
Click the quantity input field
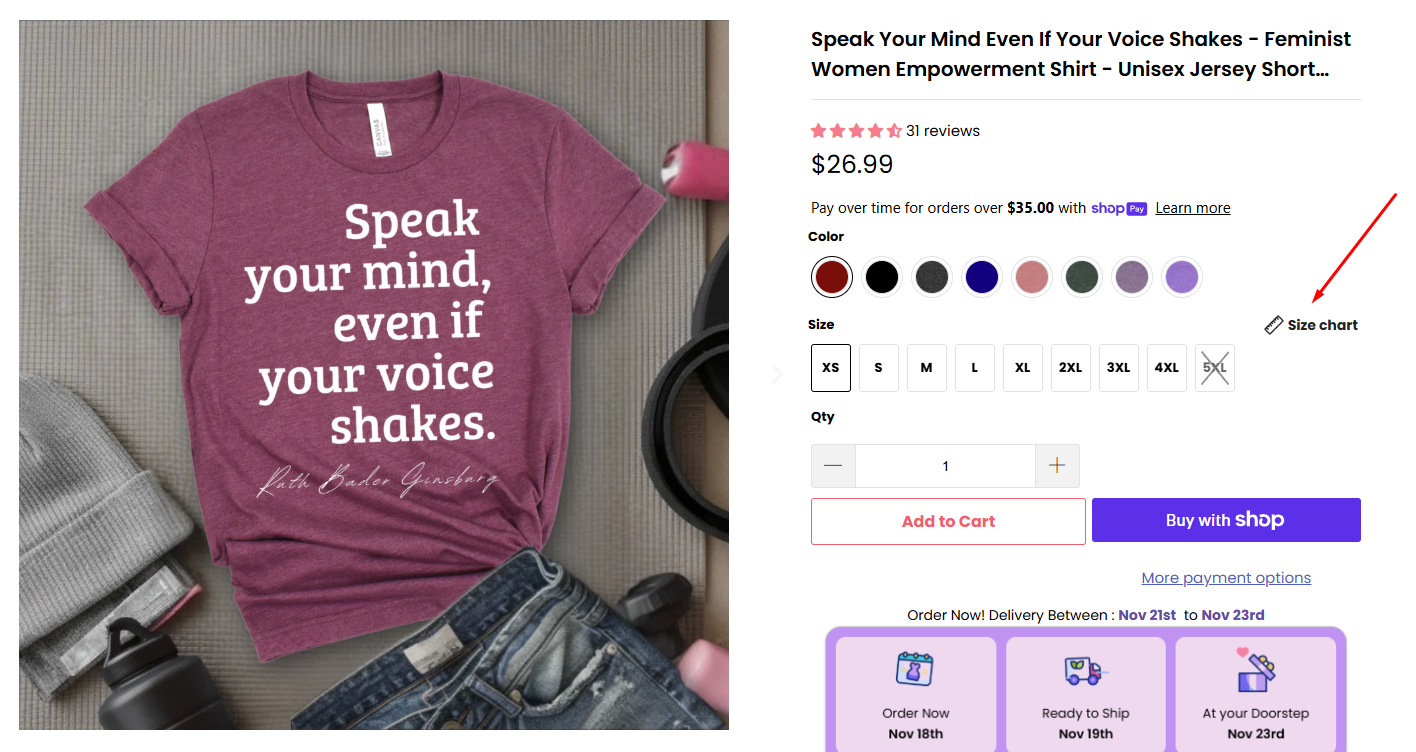click(945, 466)
